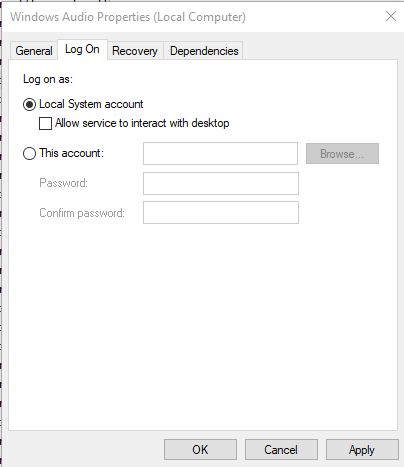Select the Log On tab
Image resolution: width=404 pixels, height=467 pixels.
coord(82,49)
